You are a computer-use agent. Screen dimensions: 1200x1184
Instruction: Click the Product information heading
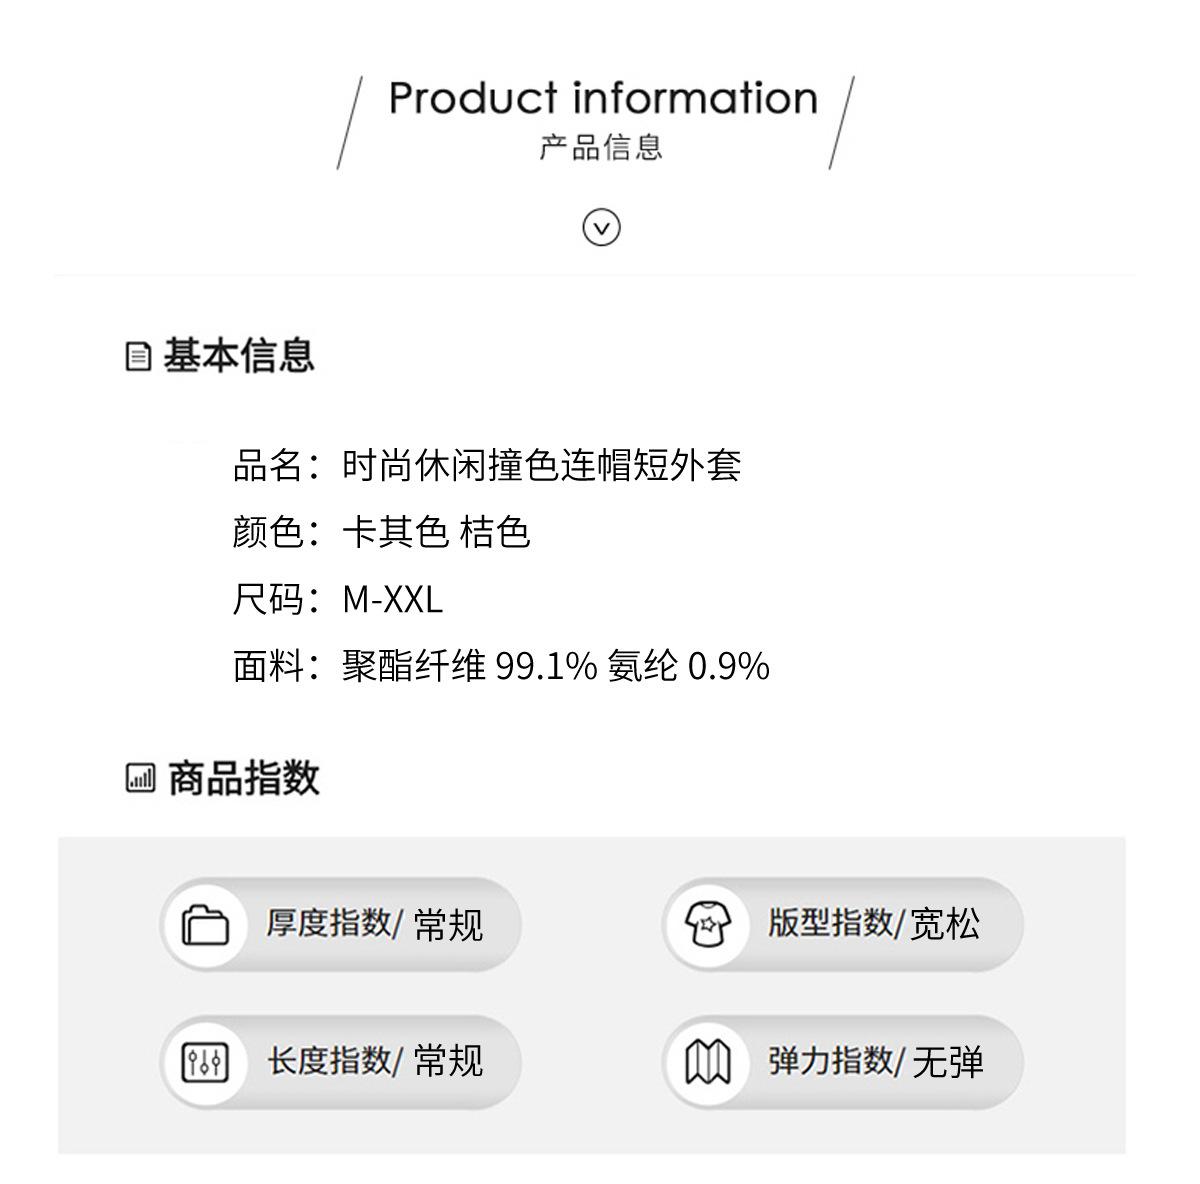[x=603, y=98]
